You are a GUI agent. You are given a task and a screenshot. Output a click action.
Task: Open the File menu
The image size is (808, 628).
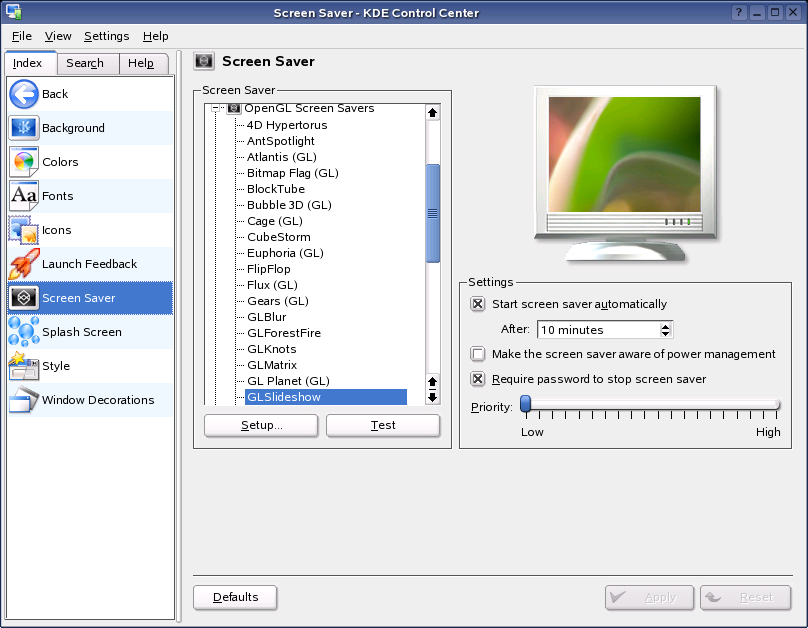coord(22,36)
